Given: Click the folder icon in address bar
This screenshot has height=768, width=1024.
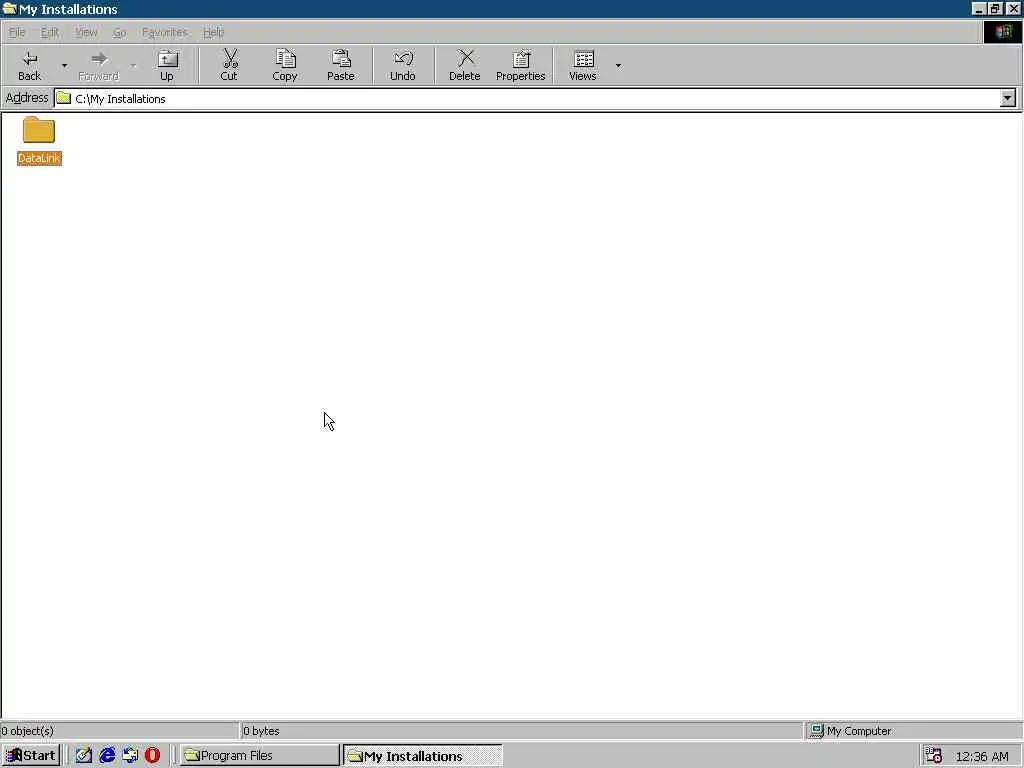Looking at the screenshot, I should tap(63, 99).
